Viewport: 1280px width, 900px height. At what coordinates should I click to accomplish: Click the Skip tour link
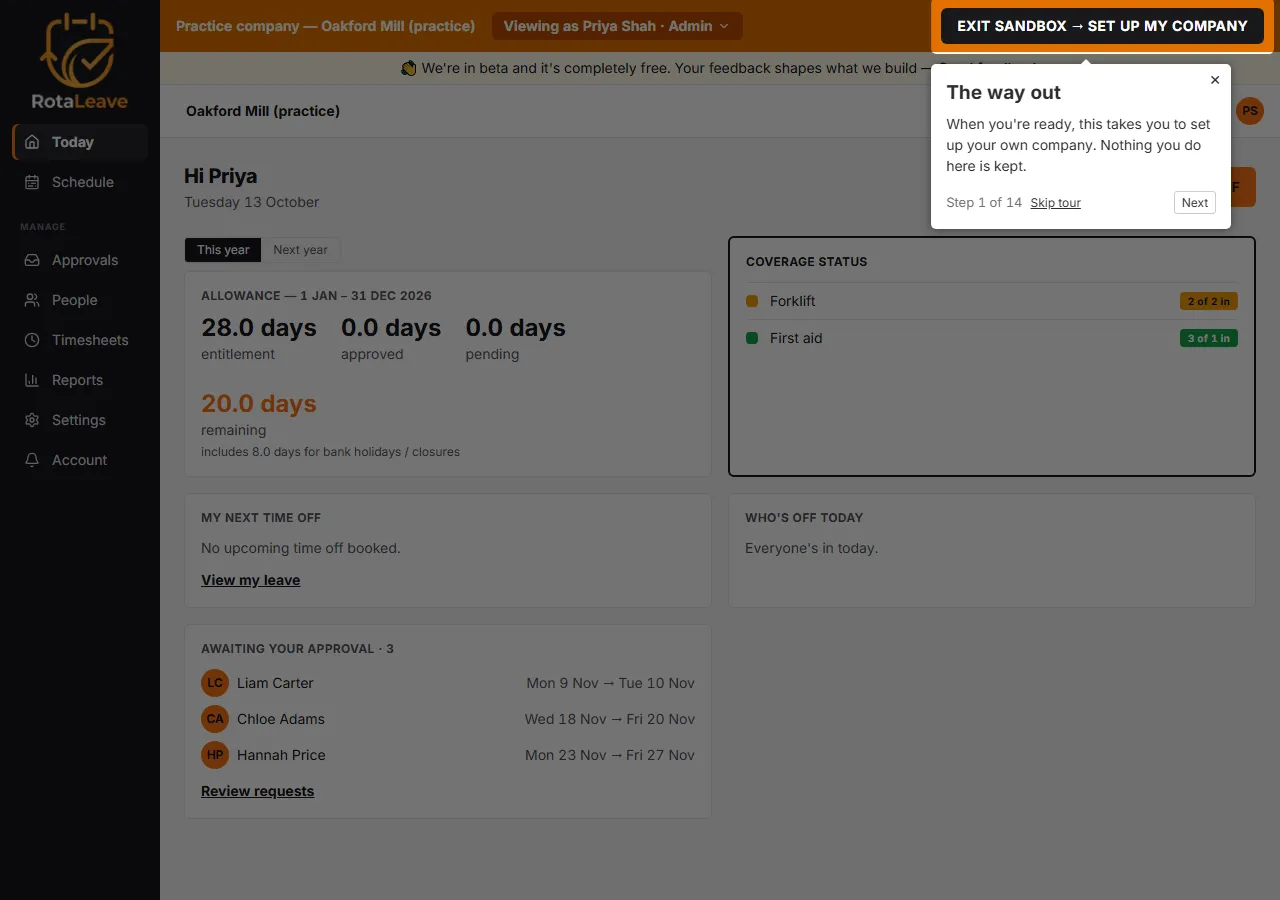1056,203
